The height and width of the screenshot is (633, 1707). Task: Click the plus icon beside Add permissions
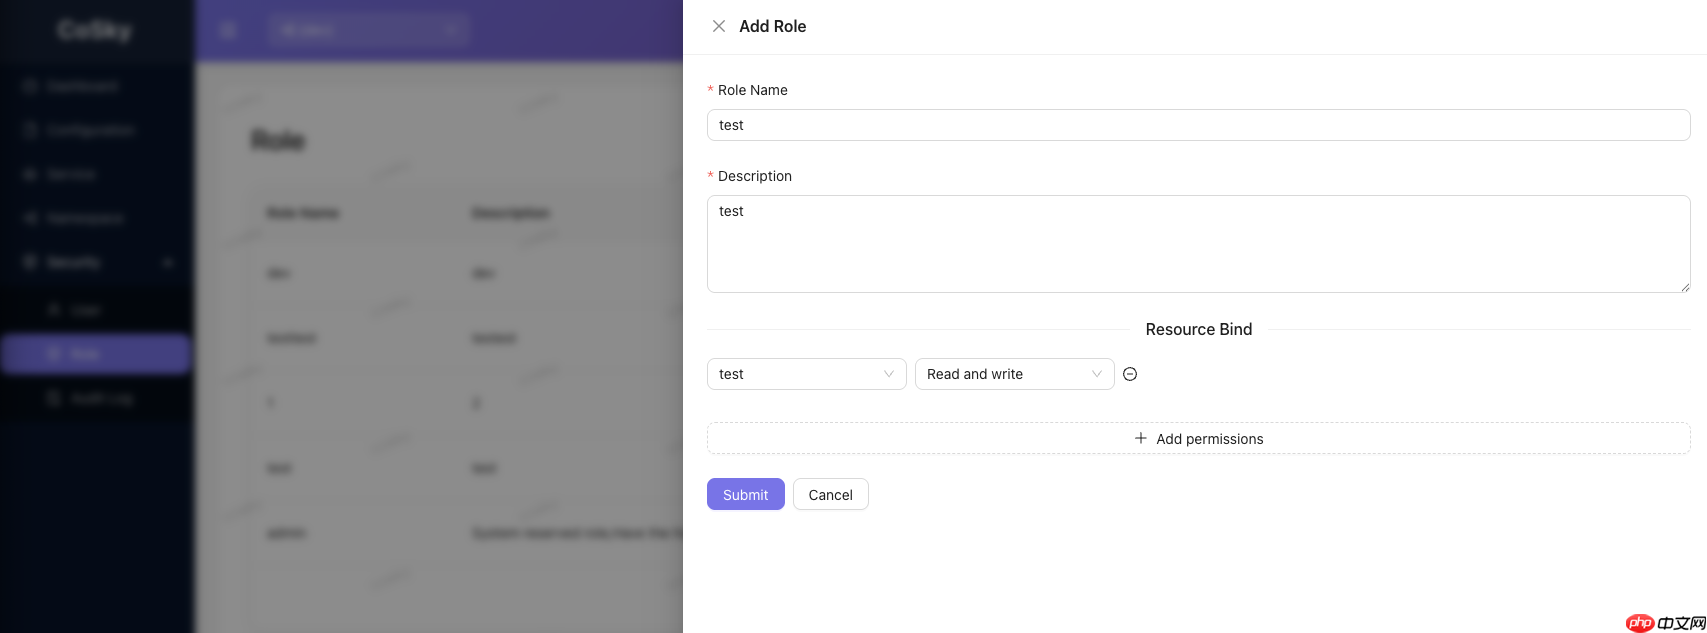1140,438
